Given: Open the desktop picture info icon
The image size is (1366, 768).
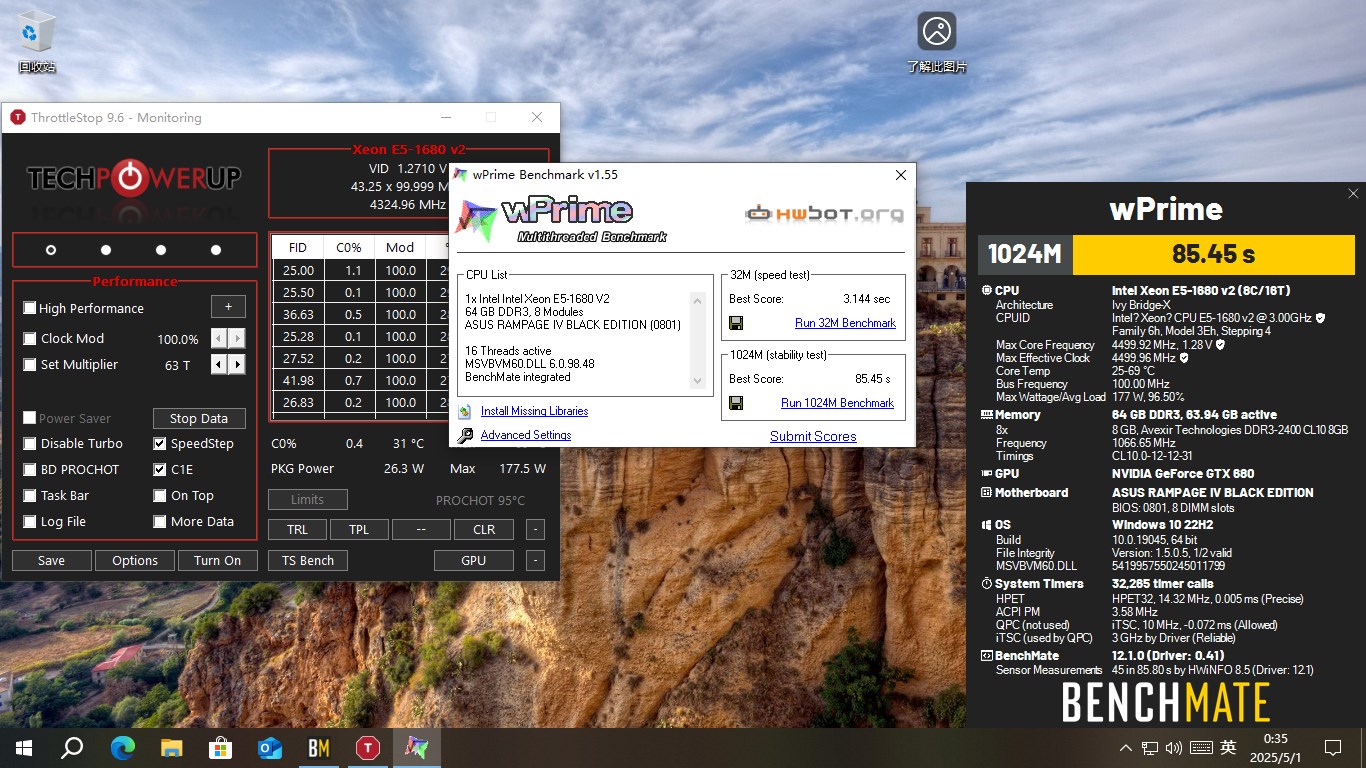Looking at the screenshot, I should [x=937, y=41].
